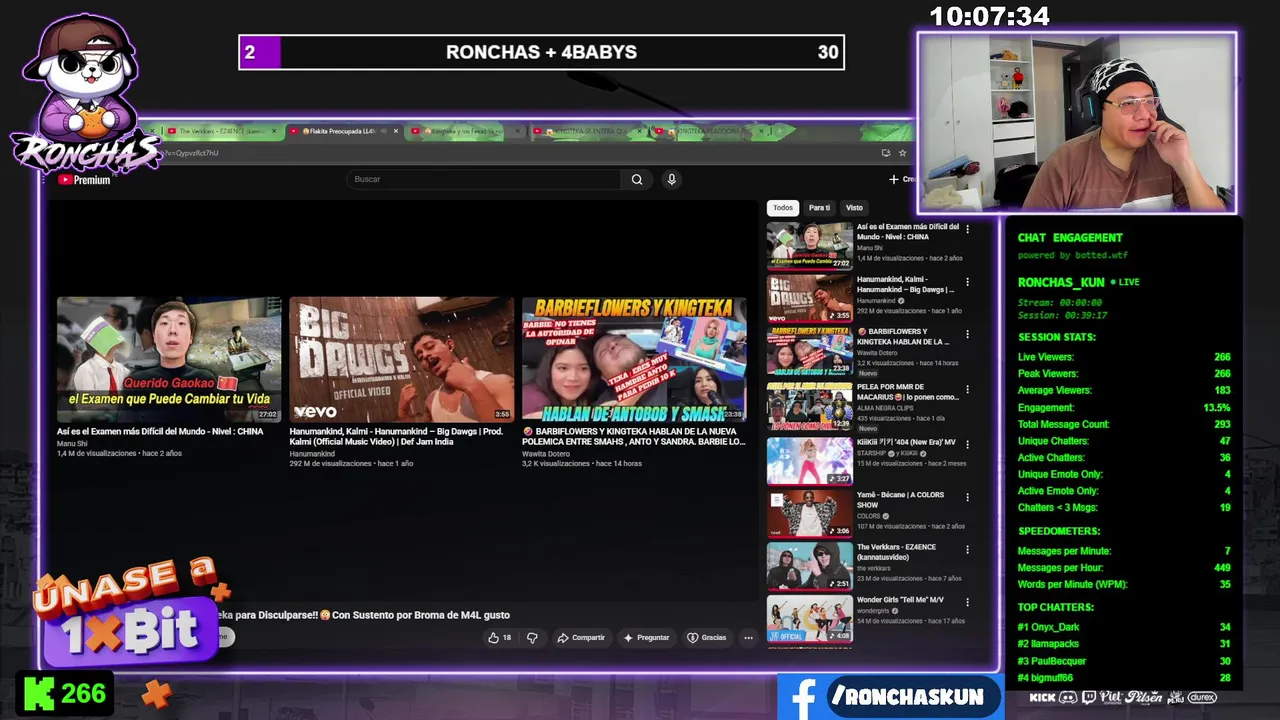Image resolution: width=1280 pixels, height=720 pixels.
Task: Click Wawita Dotero channel name under end-screen video
Action: coord(546,453)
